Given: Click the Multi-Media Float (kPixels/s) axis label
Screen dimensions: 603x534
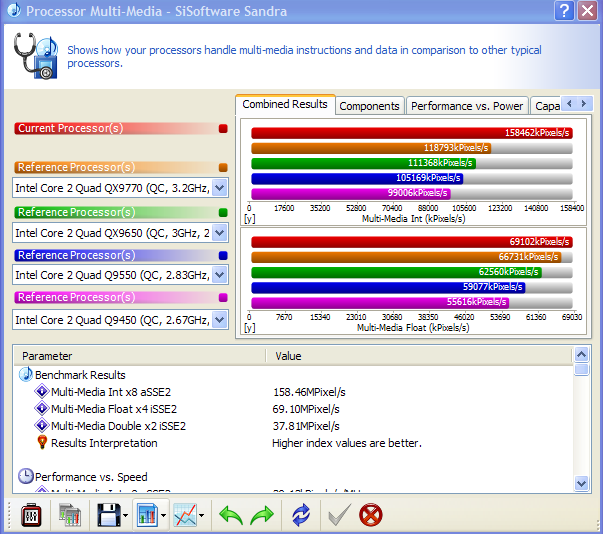Looking at the screenshot, I should [413, 328].
